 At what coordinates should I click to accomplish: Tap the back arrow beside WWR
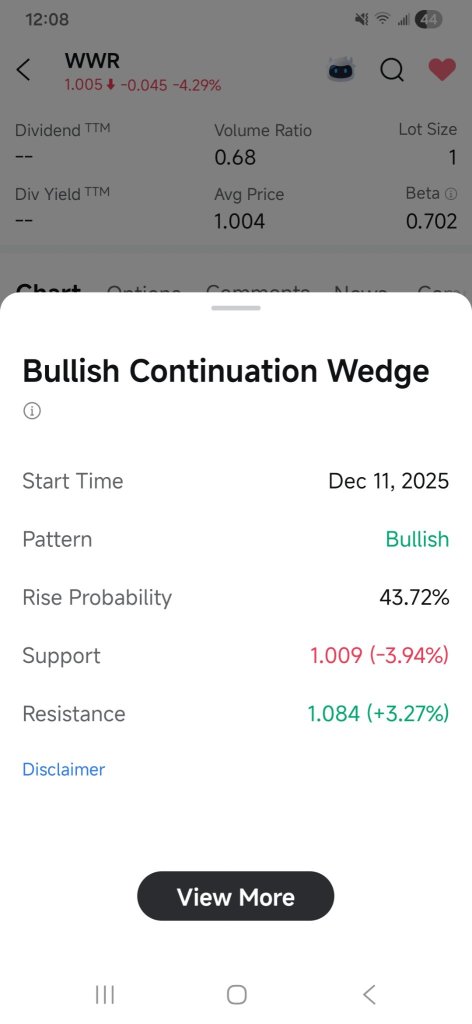coord(24,70)
